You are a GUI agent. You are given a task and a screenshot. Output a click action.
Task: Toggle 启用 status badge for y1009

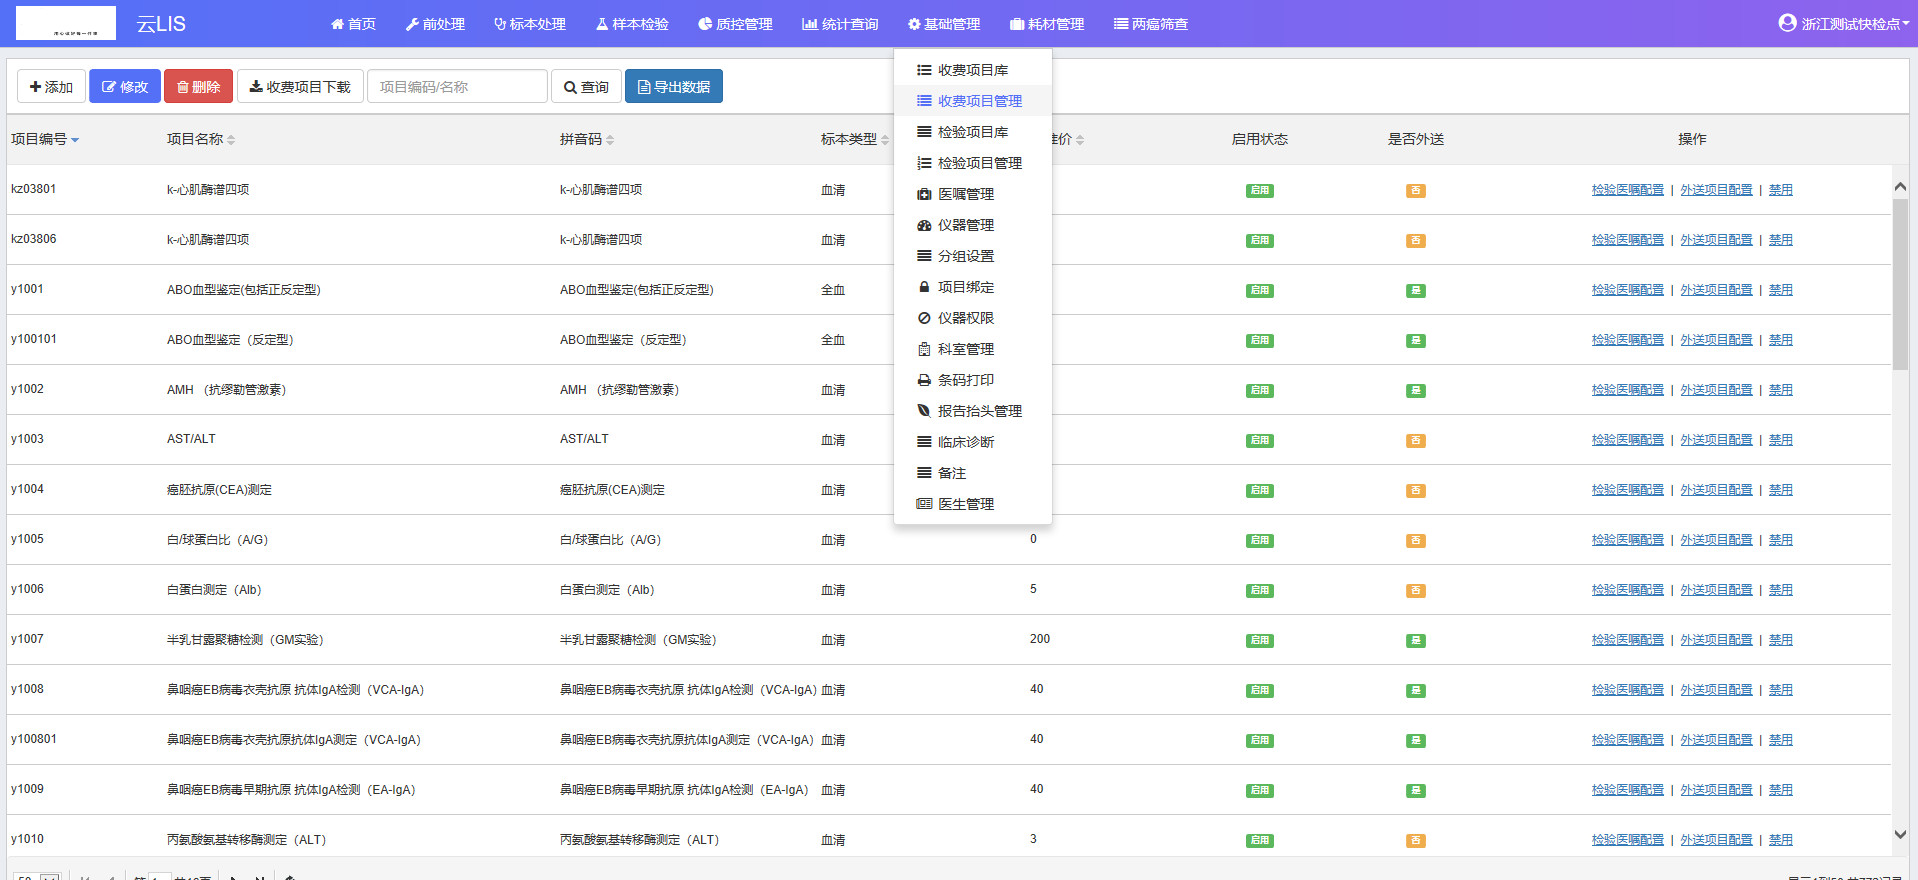1259,790
